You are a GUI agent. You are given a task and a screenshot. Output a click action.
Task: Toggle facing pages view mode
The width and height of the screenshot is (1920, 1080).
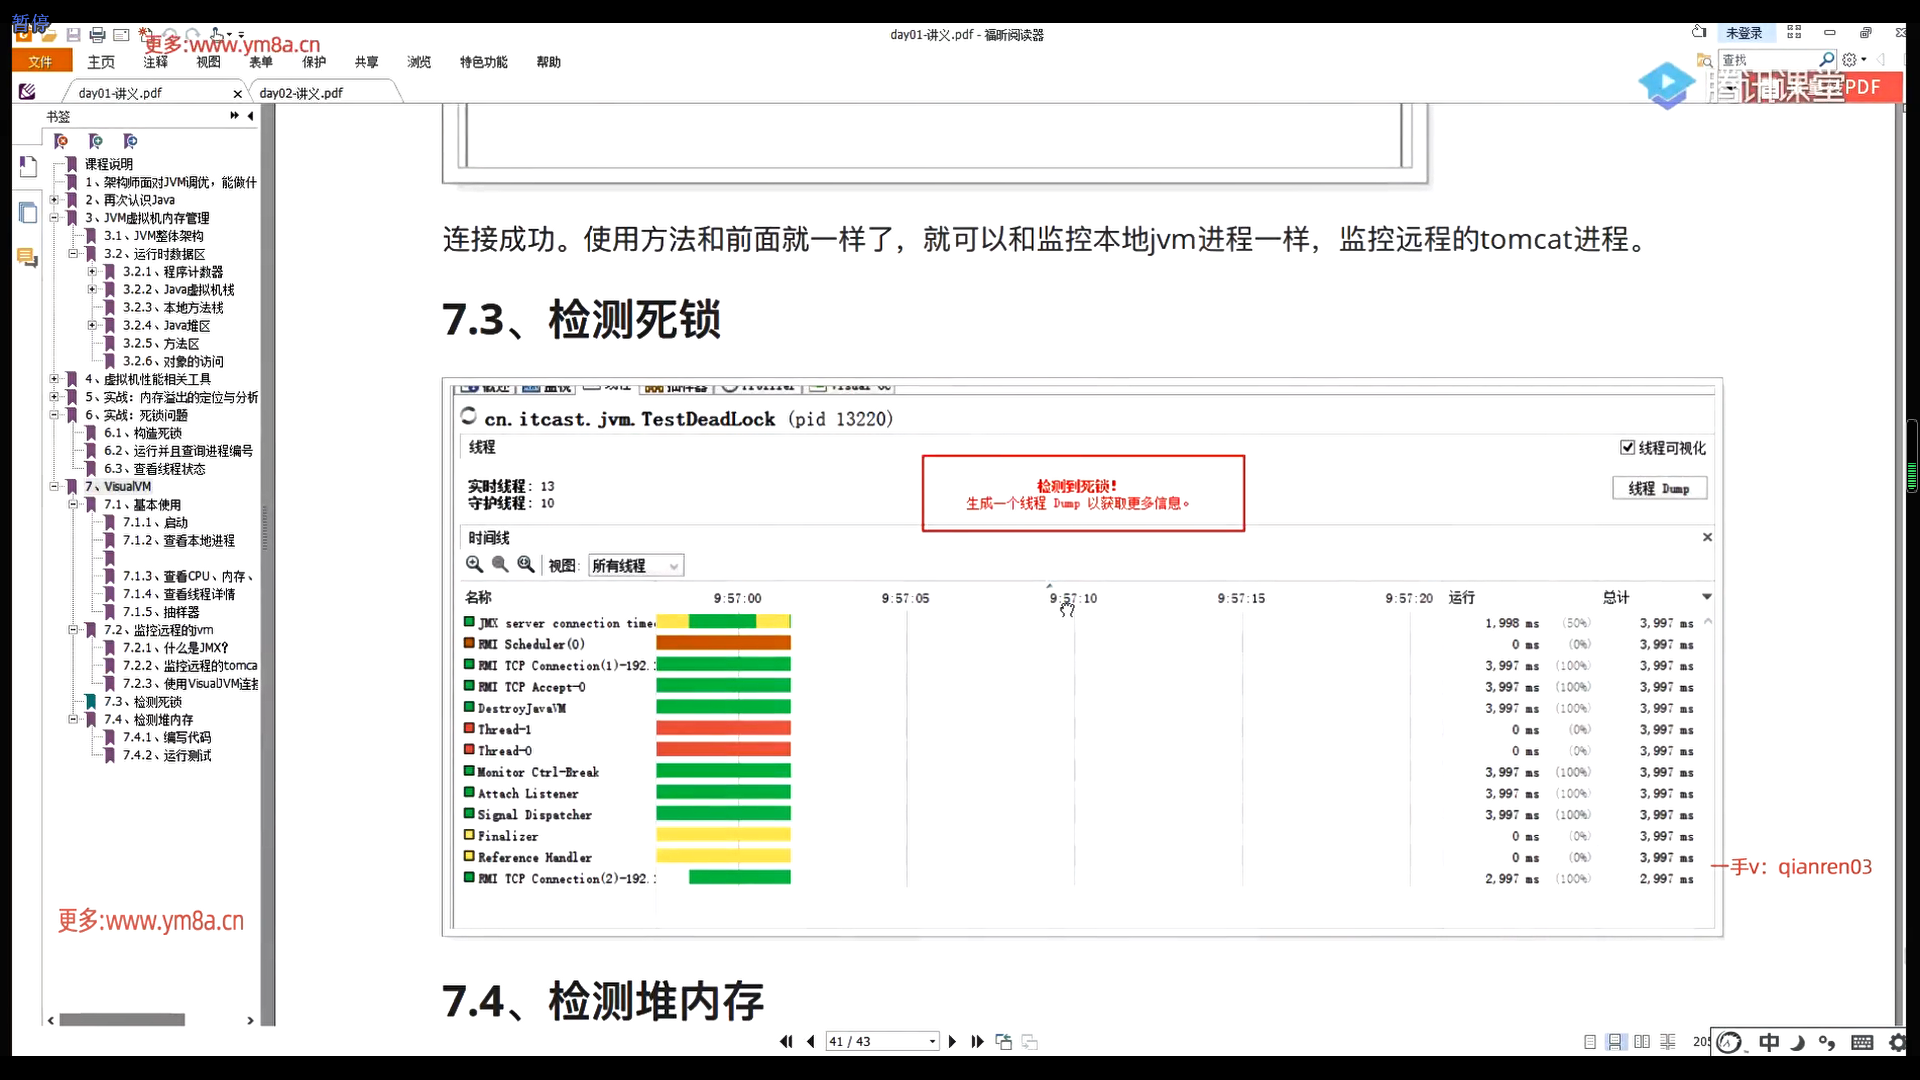click(x=1642, y=1042)
